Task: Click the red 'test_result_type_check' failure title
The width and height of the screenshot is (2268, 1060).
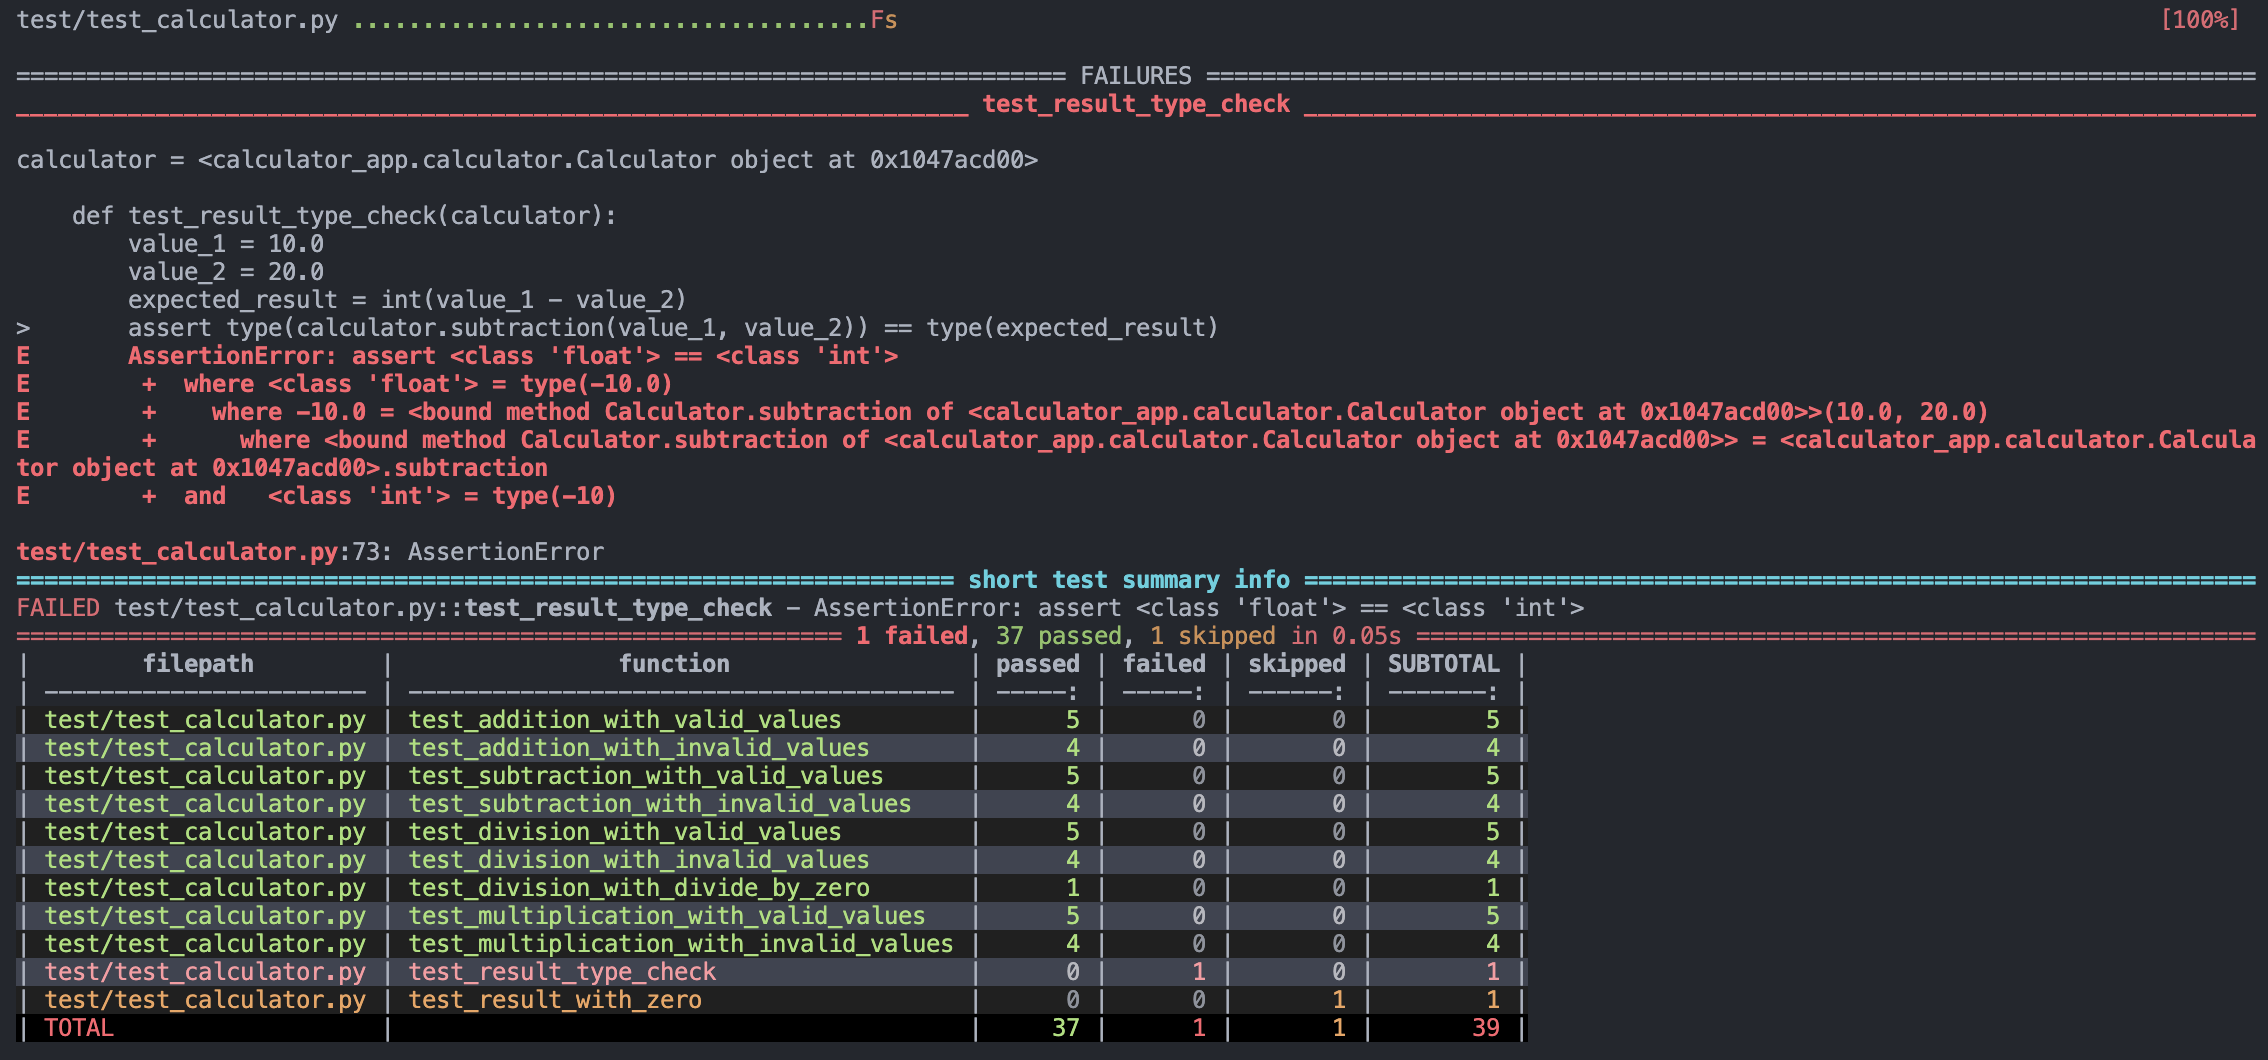Action: coord(1136,104)
